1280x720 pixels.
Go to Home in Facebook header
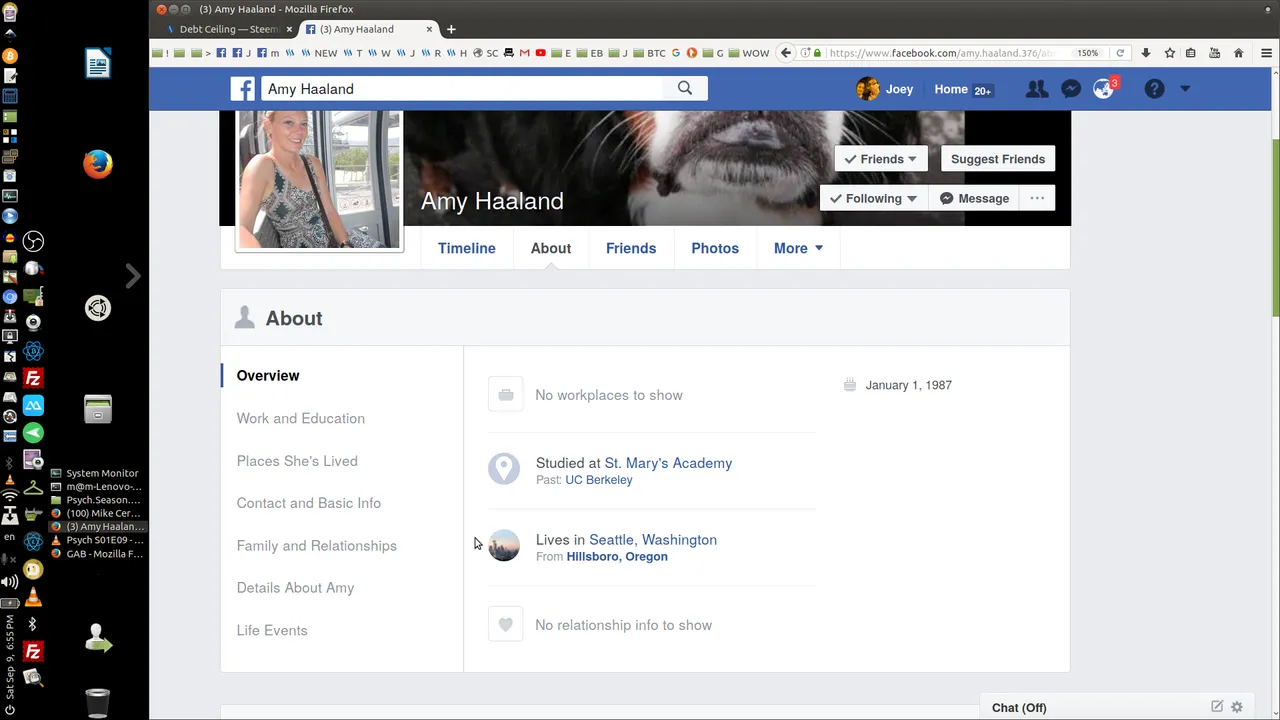coord(951,89)
